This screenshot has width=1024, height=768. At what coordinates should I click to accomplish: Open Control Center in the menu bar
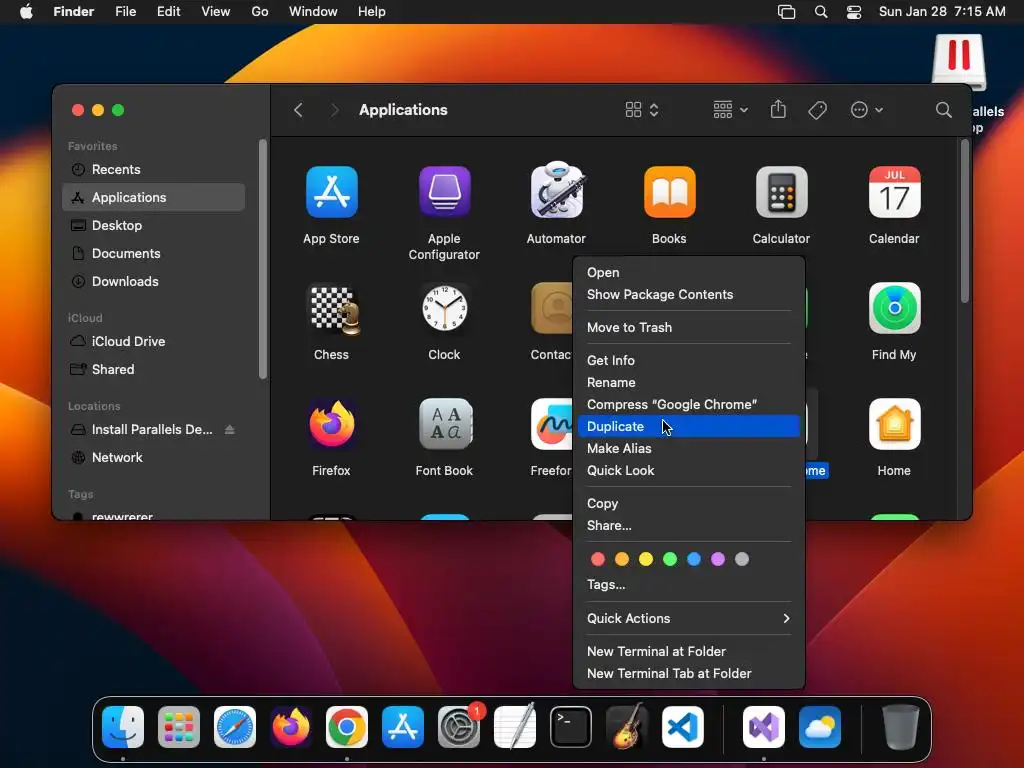pyautogui.click(x=854, y=12)
